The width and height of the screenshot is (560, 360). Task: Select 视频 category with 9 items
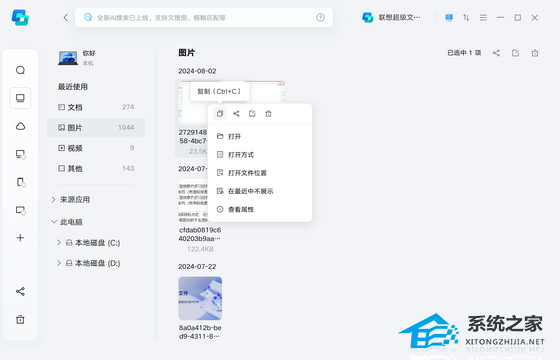(96, 148)
